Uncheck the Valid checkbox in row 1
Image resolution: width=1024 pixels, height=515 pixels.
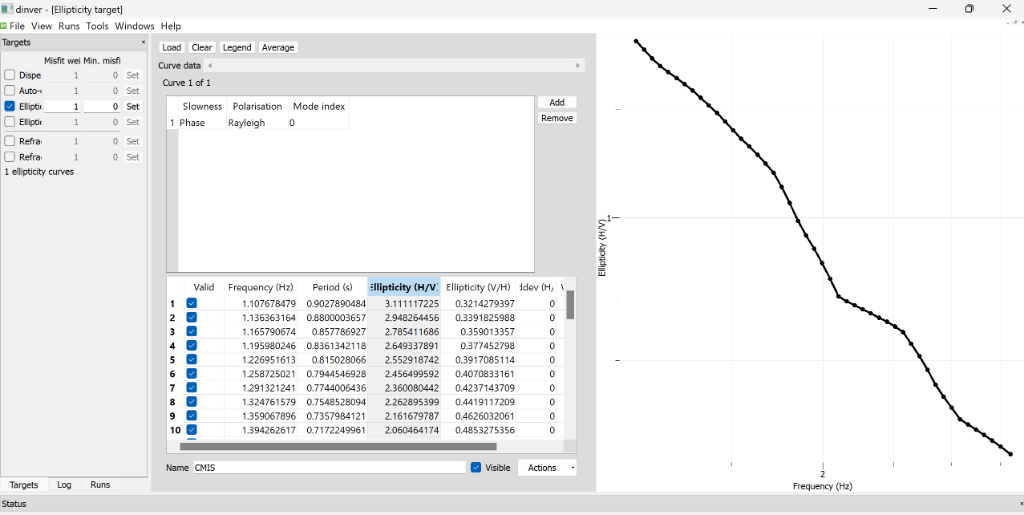[x=192, y=303]
